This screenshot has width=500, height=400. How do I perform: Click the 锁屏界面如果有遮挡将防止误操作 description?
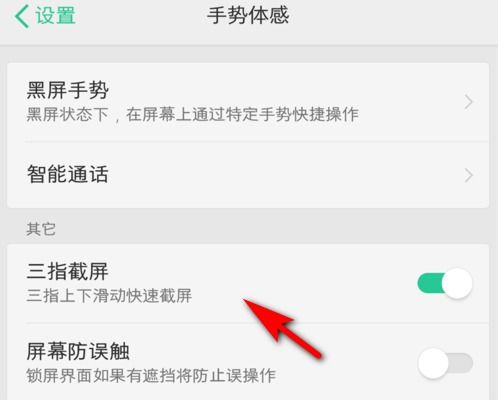151,376
